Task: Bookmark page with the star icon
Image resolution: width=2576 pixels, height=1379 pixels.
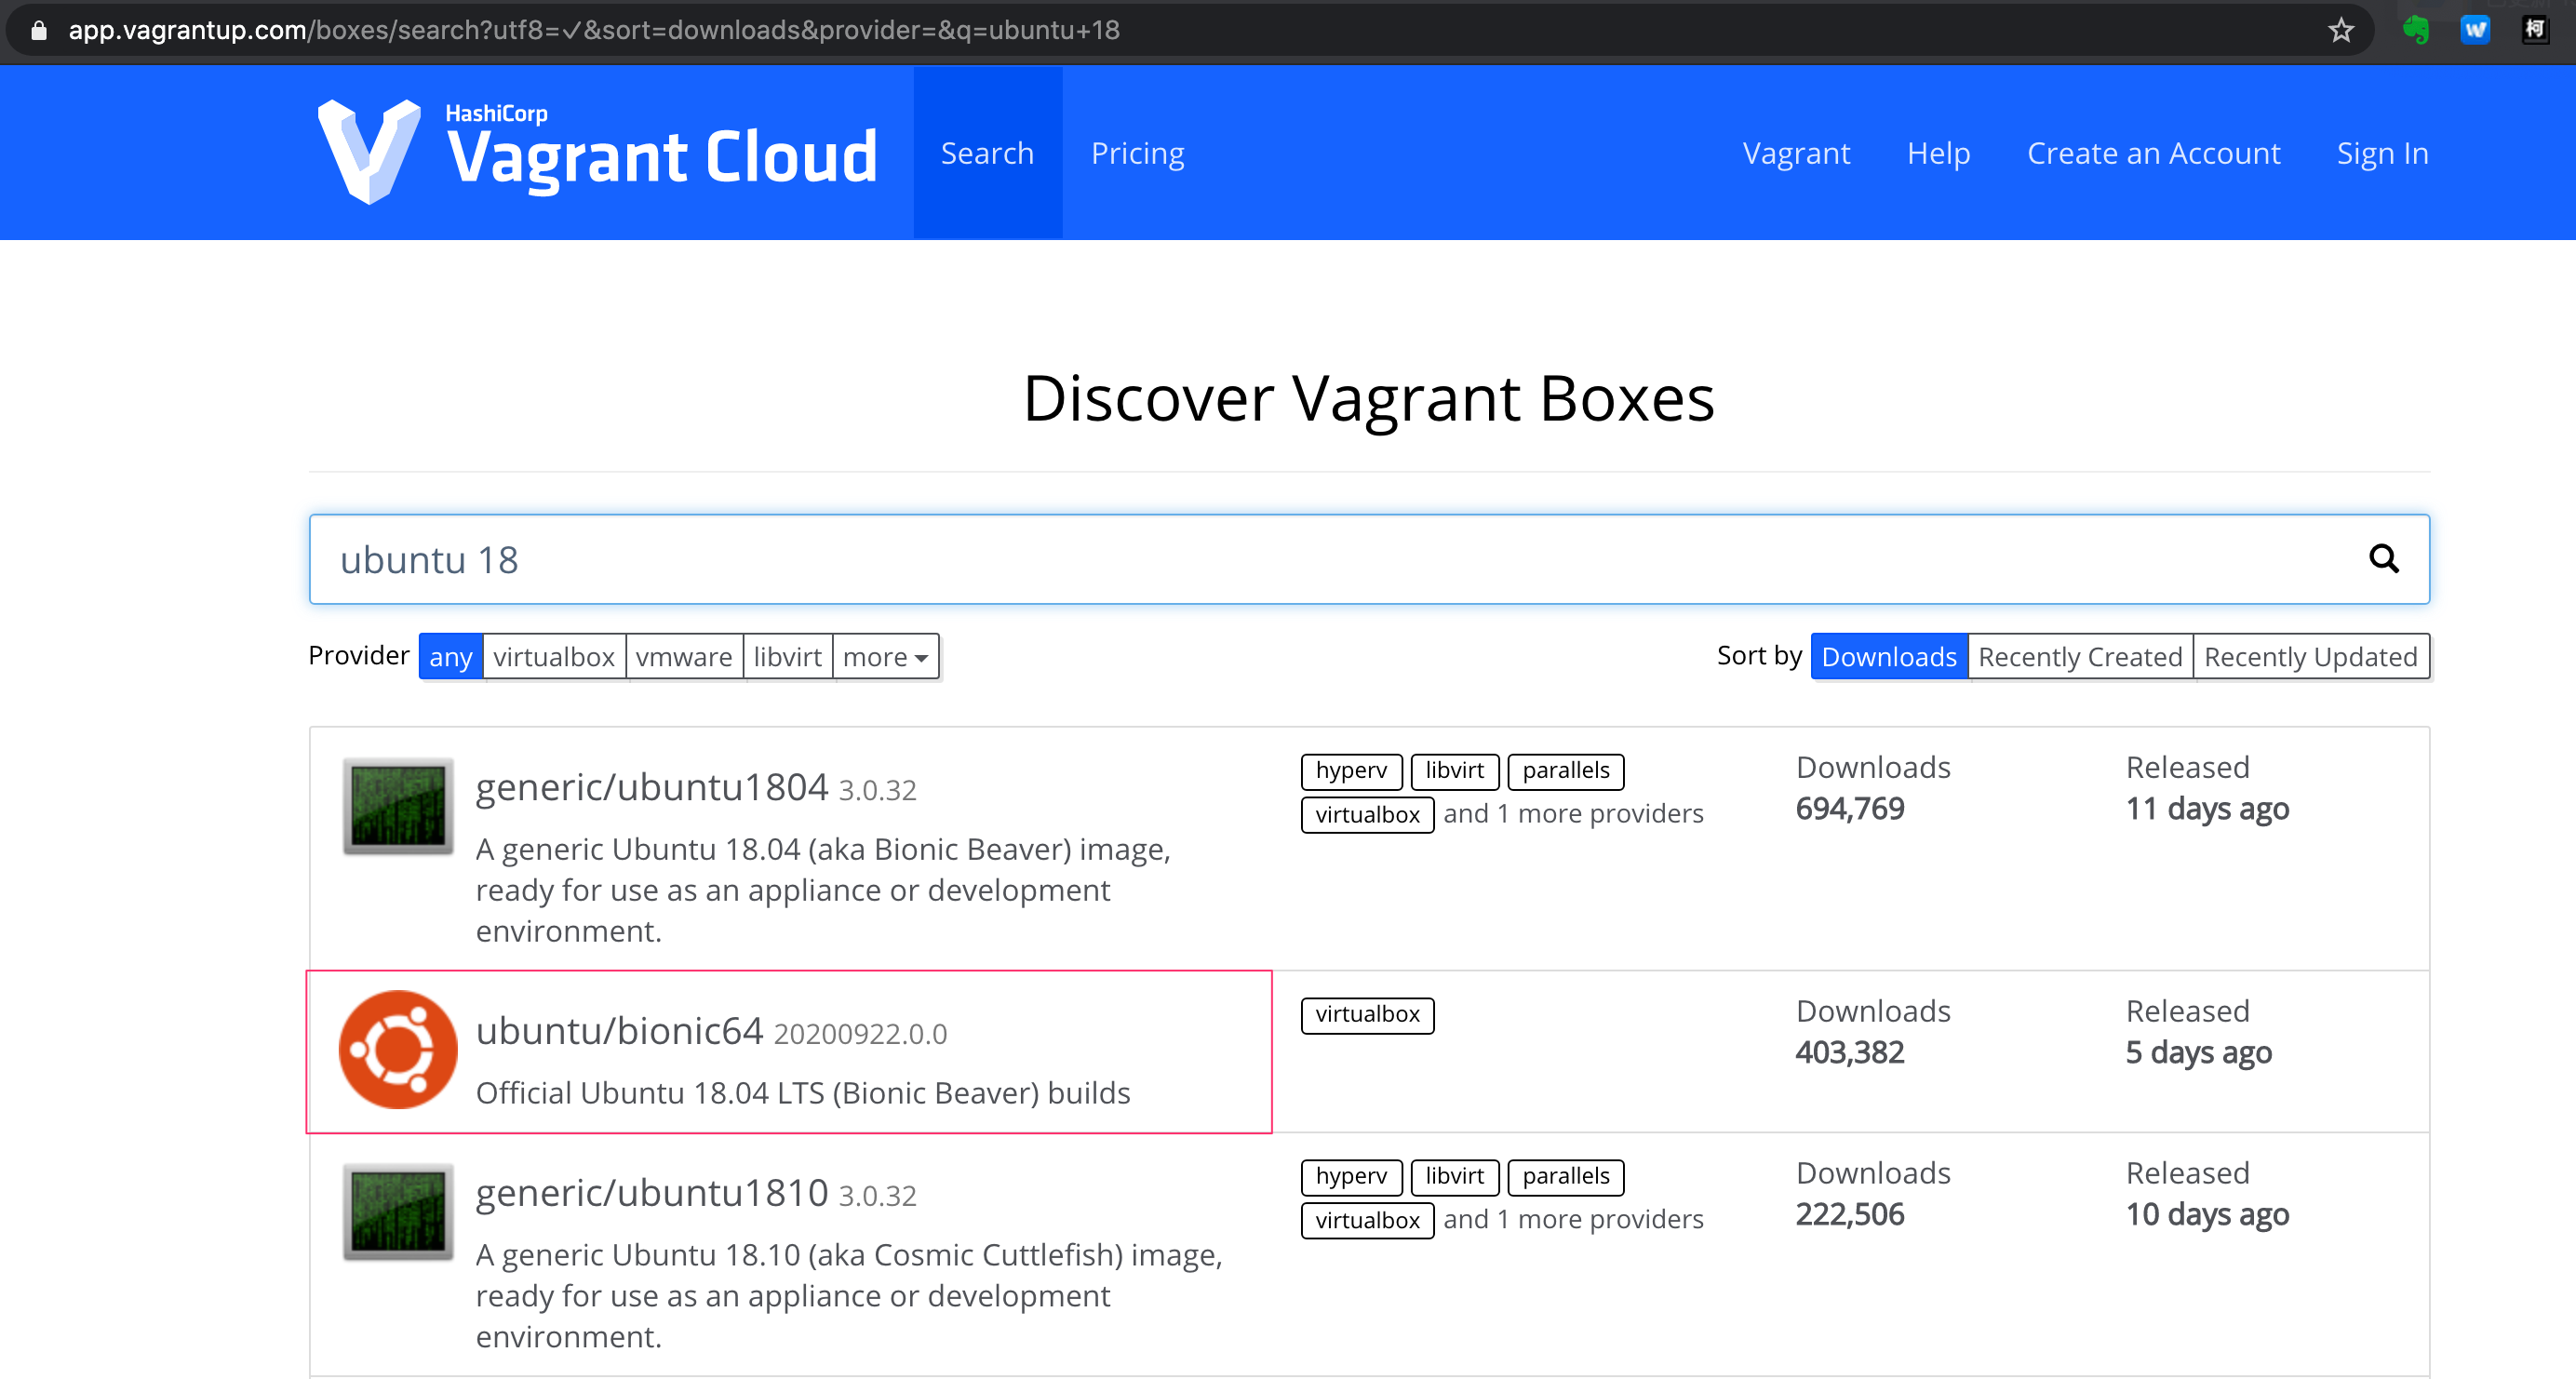Action: tap(2341, 30)
